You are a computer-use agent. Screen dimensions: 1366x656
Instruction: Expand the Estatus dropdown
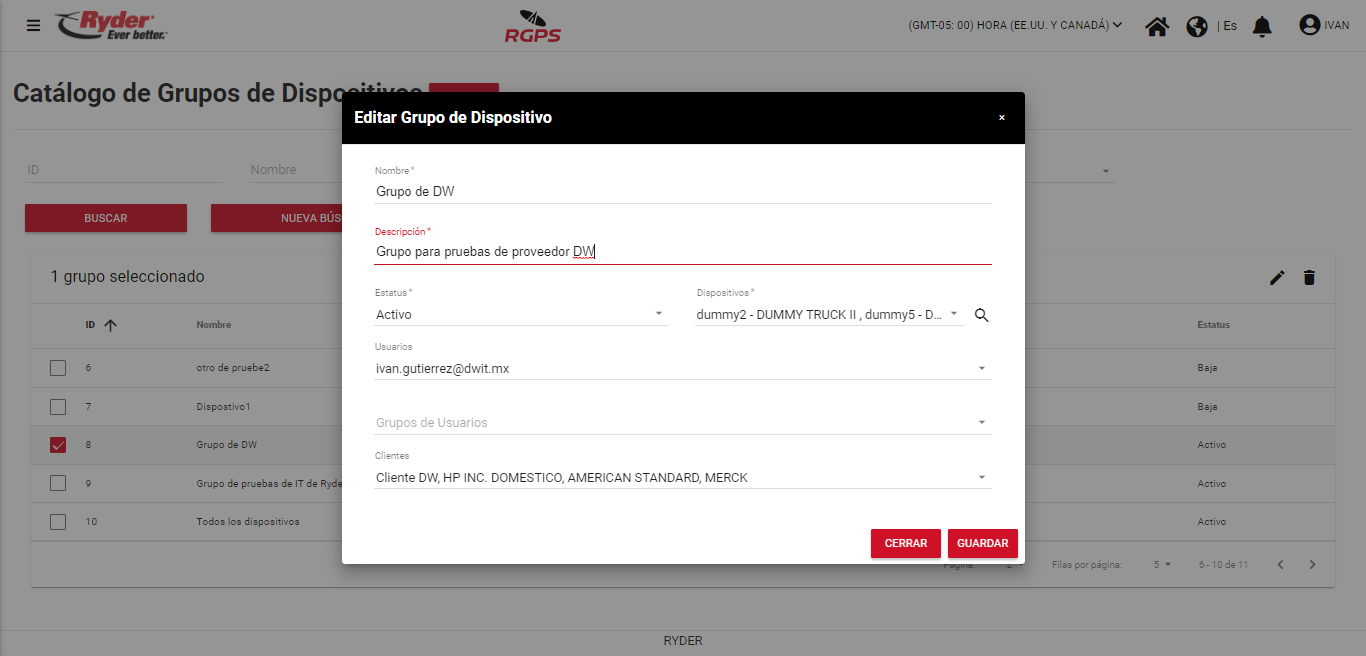click(x=520, y=315)
